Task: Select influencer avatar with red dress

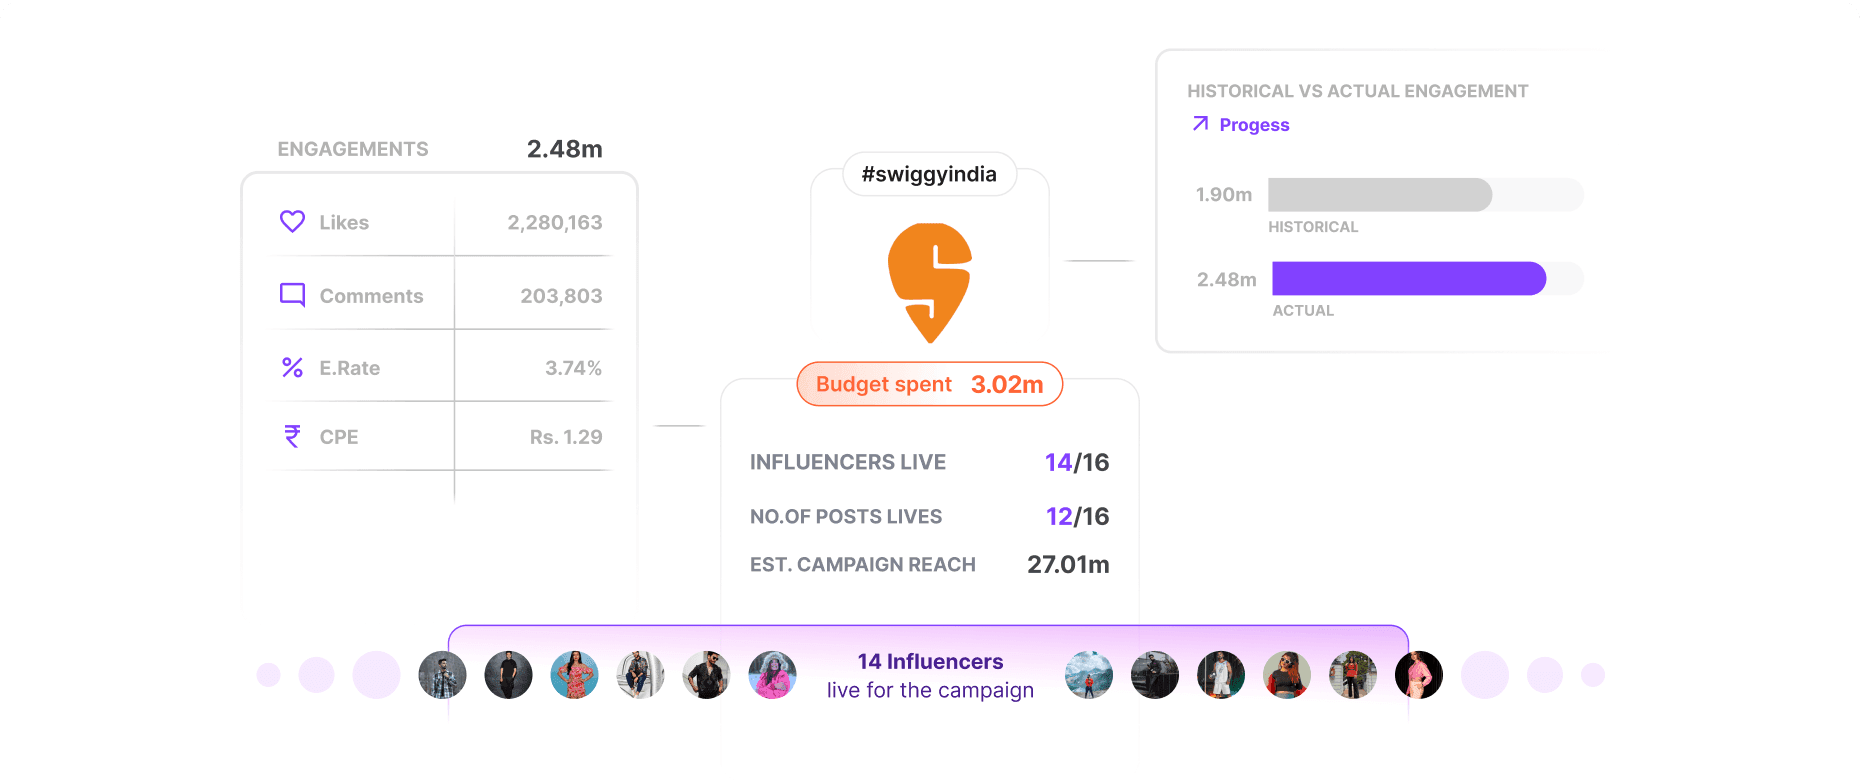Action: [574, 675]
